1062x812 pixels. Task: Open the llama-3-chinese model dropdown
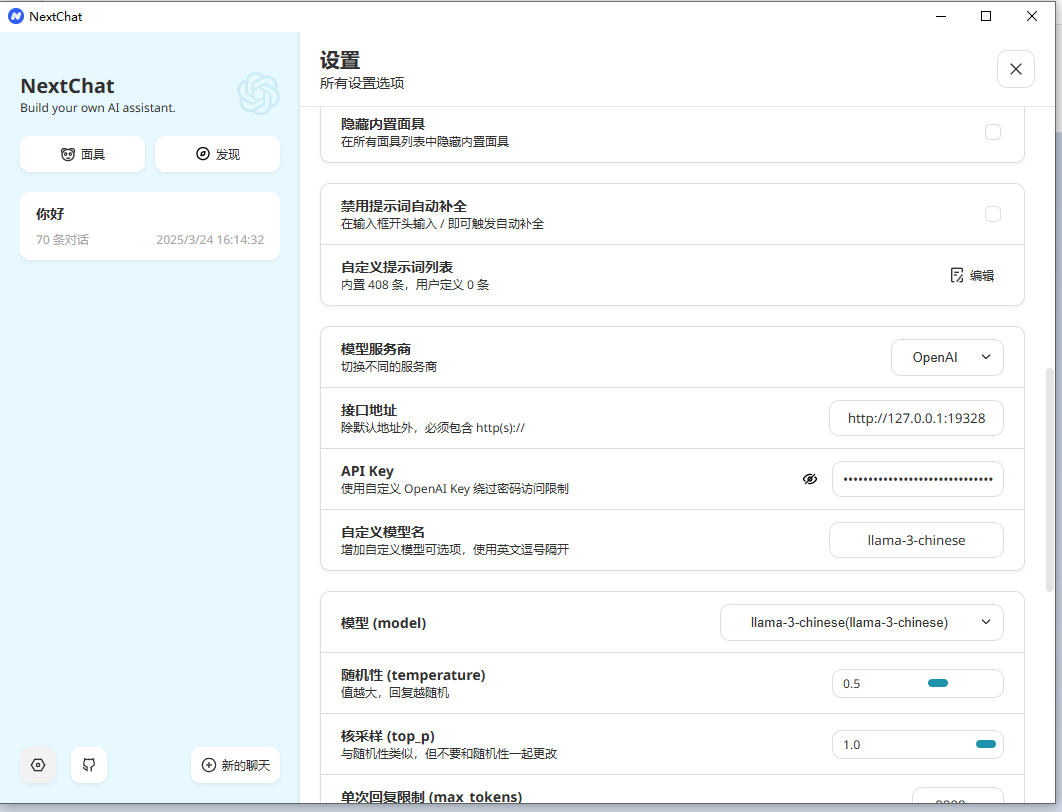[861, 622]
